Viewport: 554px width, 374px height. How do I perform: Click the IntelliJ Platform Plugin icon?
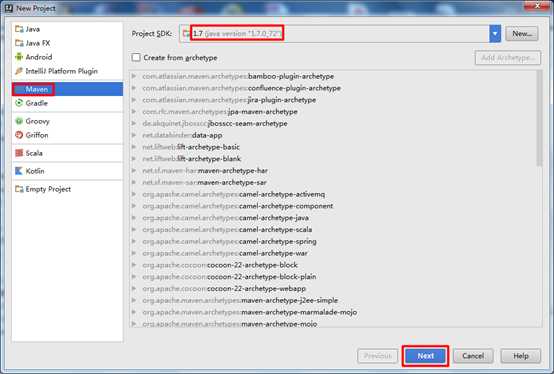[19, 71]
